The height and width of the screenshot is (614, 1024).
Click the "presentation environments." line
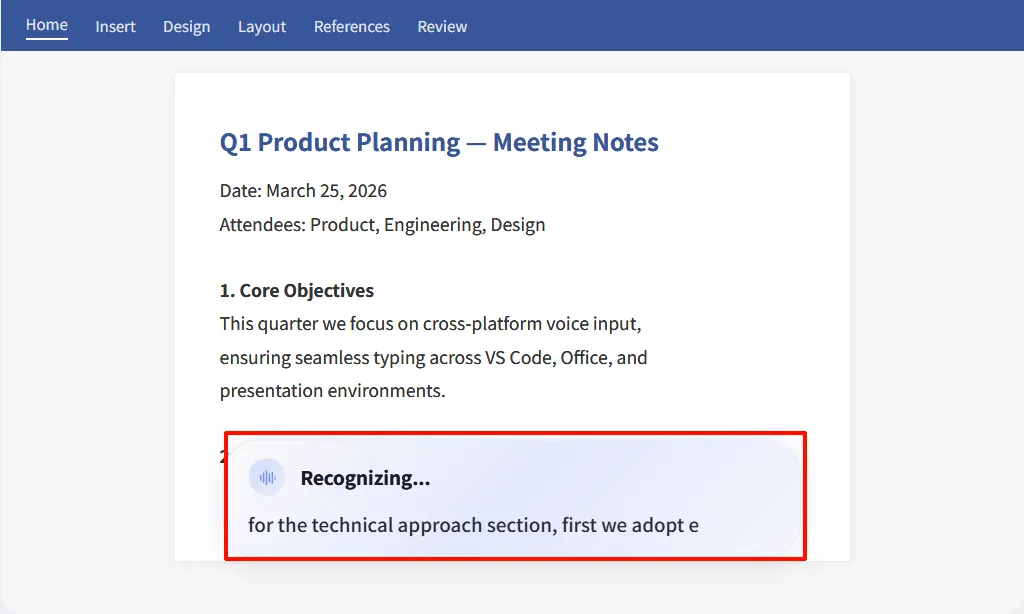332,390
